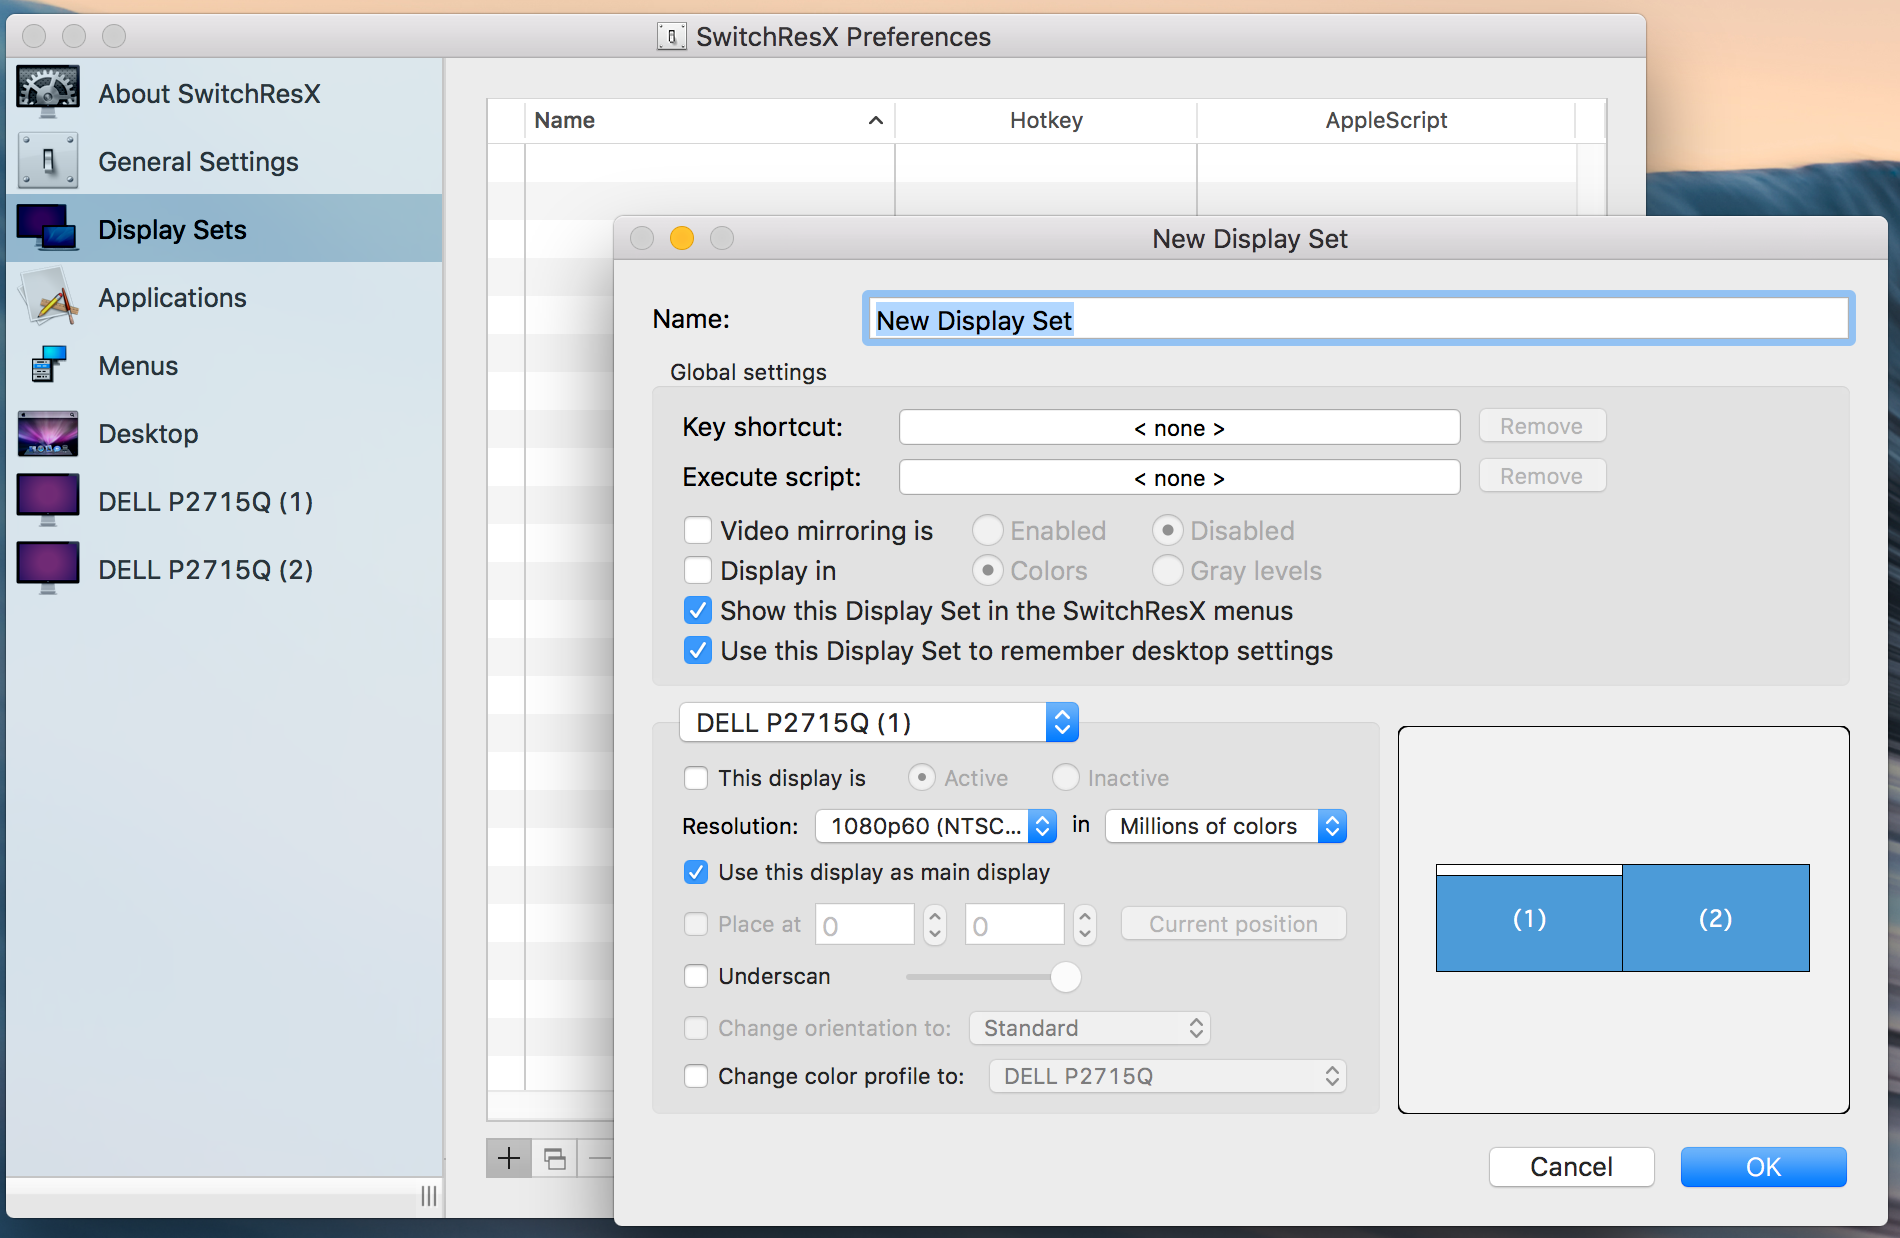Open the Menus icon in sidebar
This screenshot has height=1238, width=1900.
(x=48, y=365)
